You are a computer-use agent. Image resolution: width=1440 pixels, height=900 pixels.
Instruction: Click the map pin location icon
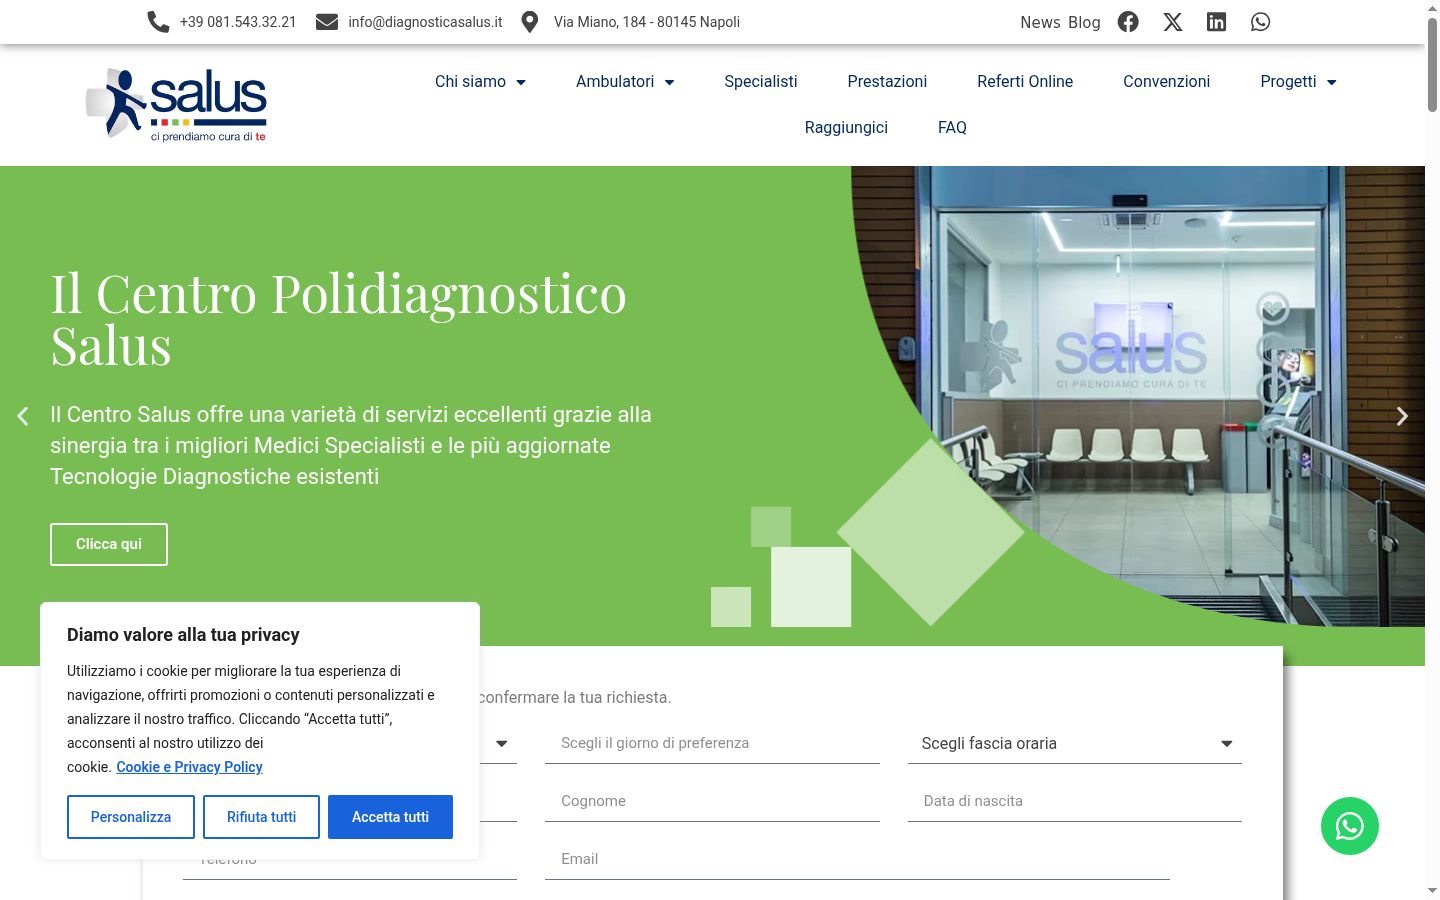(x=530, y=22)
